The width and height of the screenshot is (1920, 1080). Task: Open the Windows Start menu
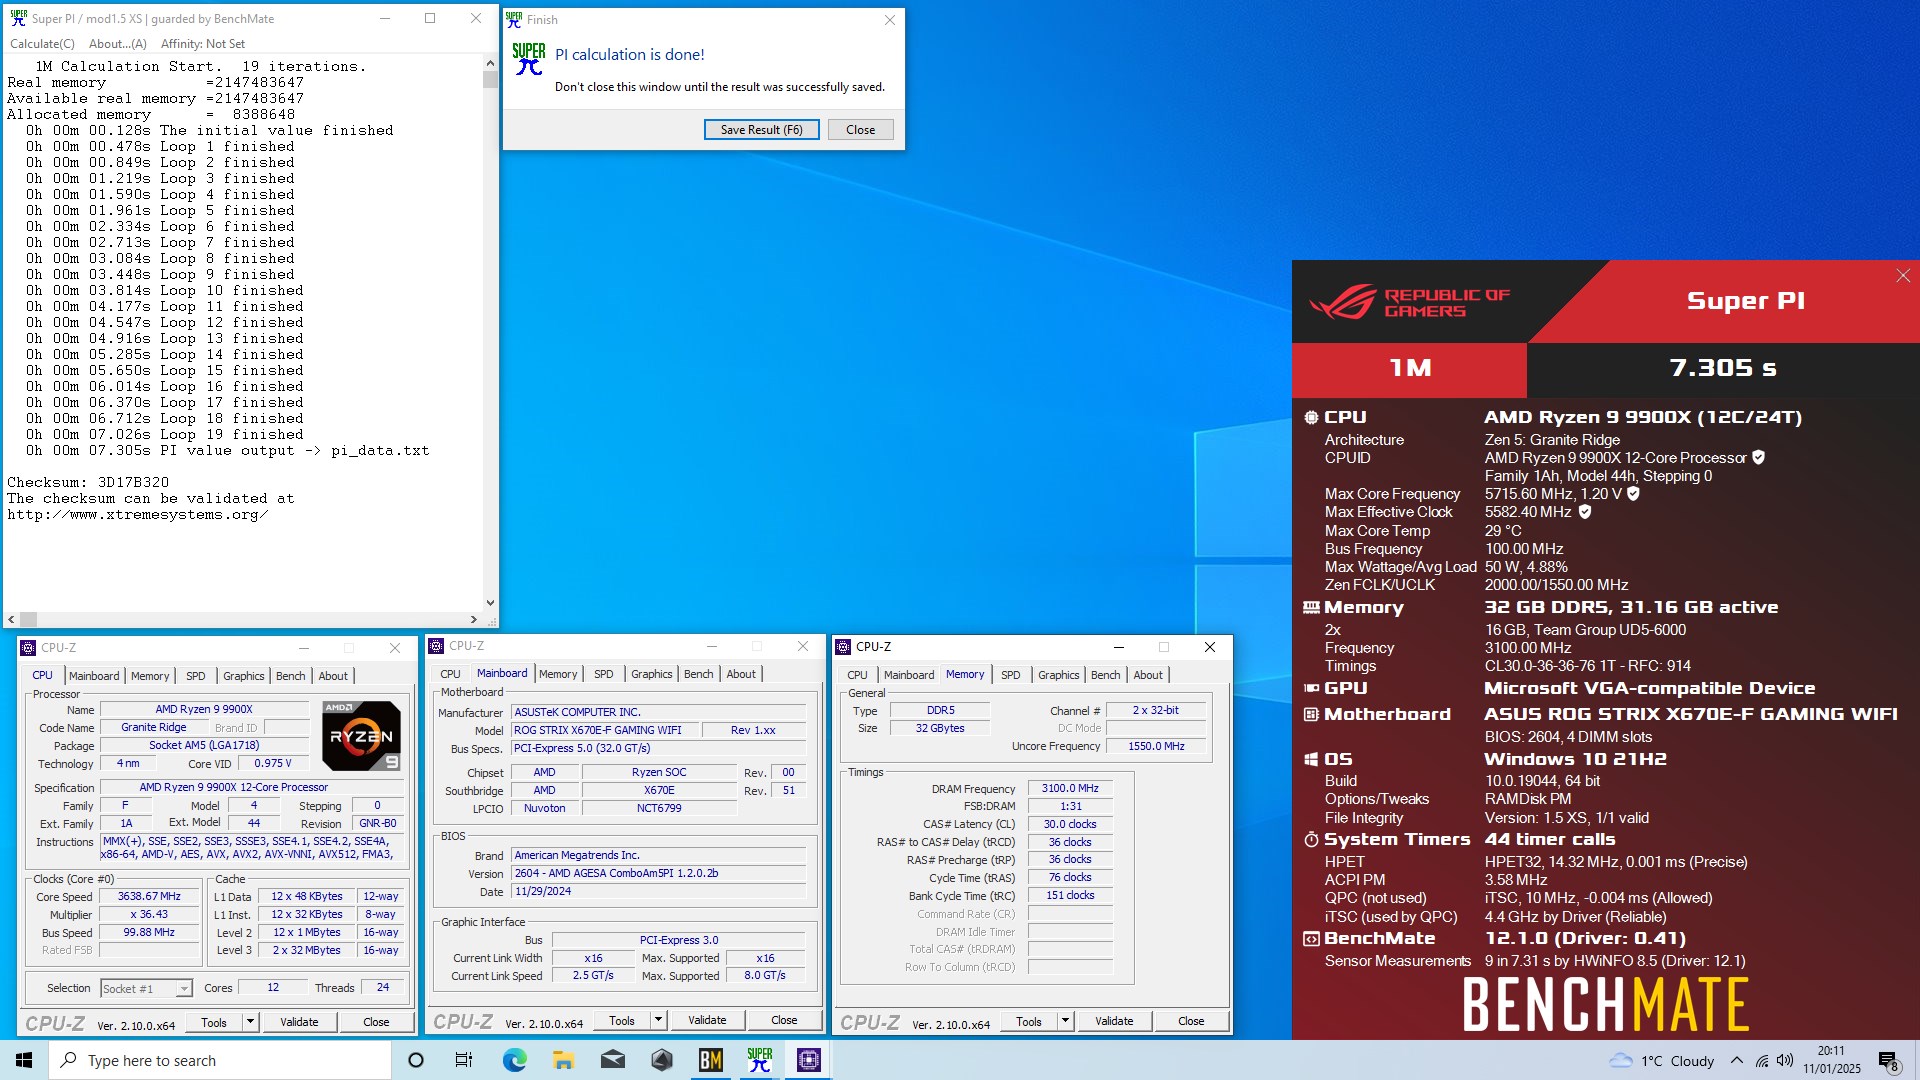[24, 1060]
